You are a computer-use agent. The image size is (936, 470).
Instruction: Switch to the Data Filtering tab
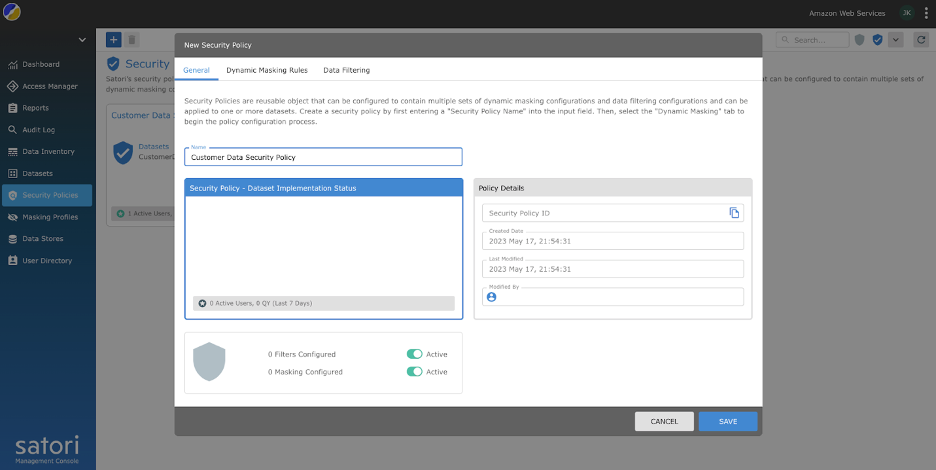(347, 70)
